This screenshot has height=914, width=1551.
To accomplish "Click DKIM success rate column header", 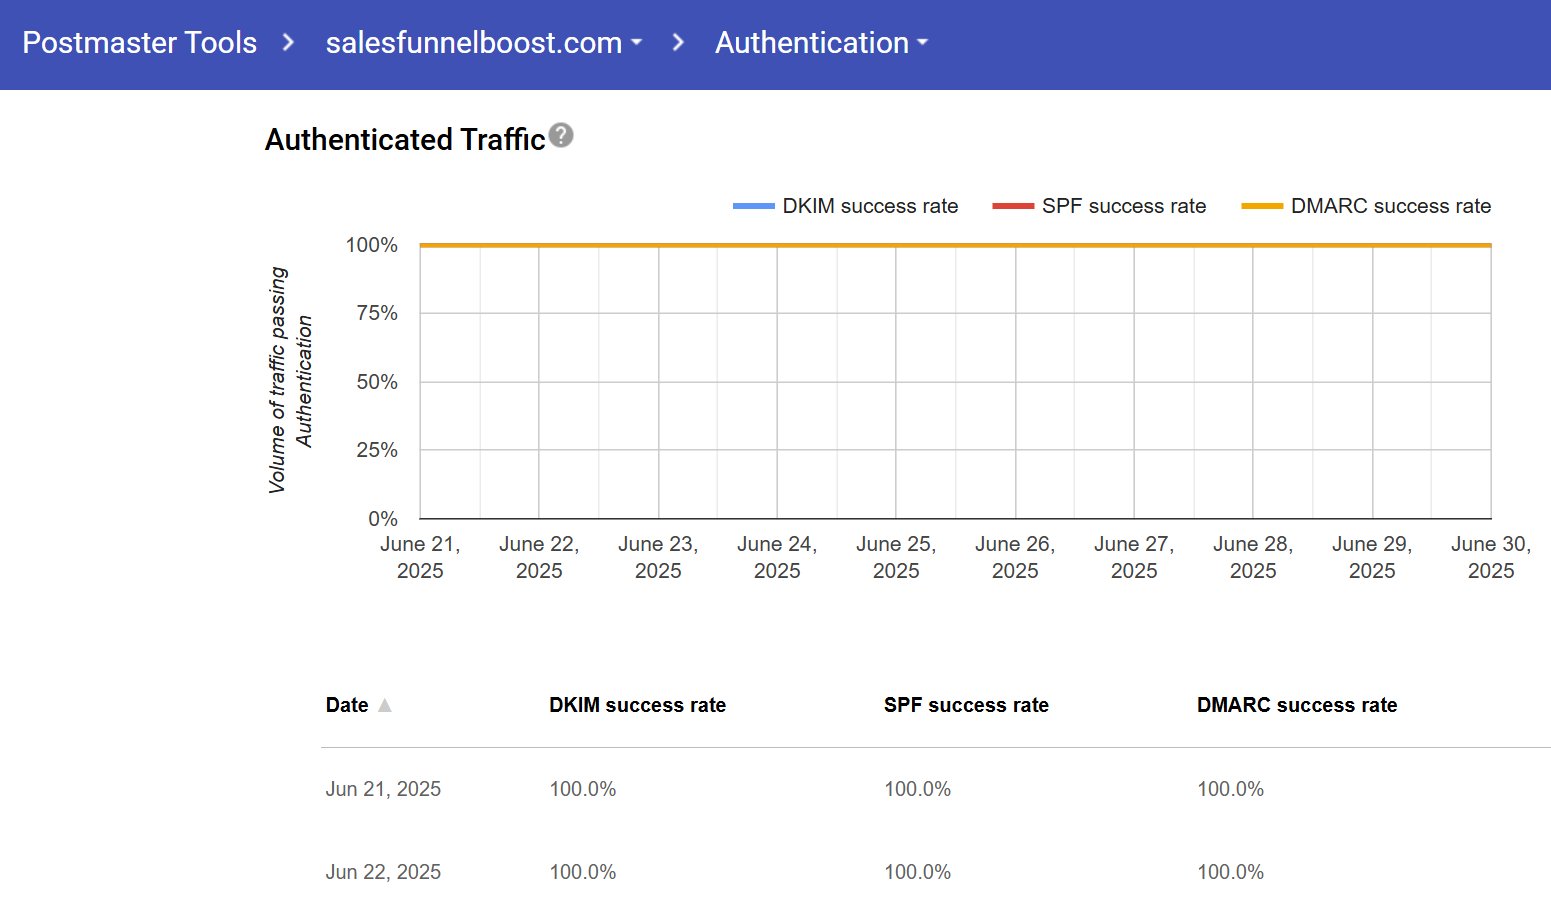I will pyautogui.click(x=637, y=705).
